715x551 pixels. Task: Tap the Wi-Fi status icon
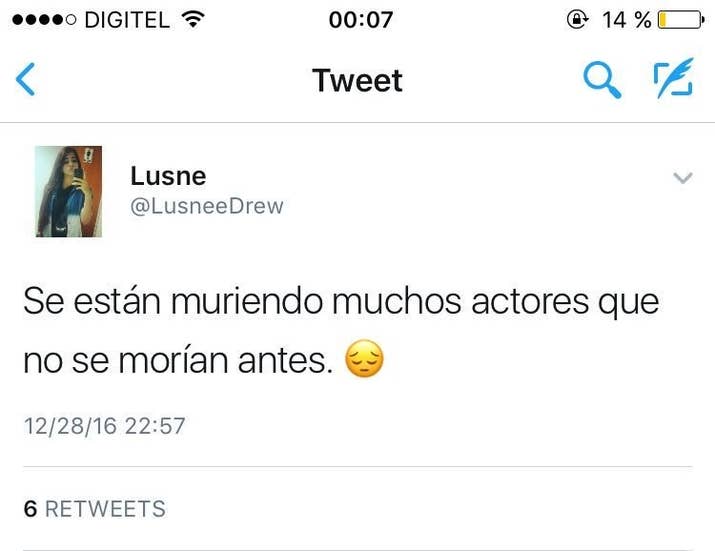coord(193,19)
